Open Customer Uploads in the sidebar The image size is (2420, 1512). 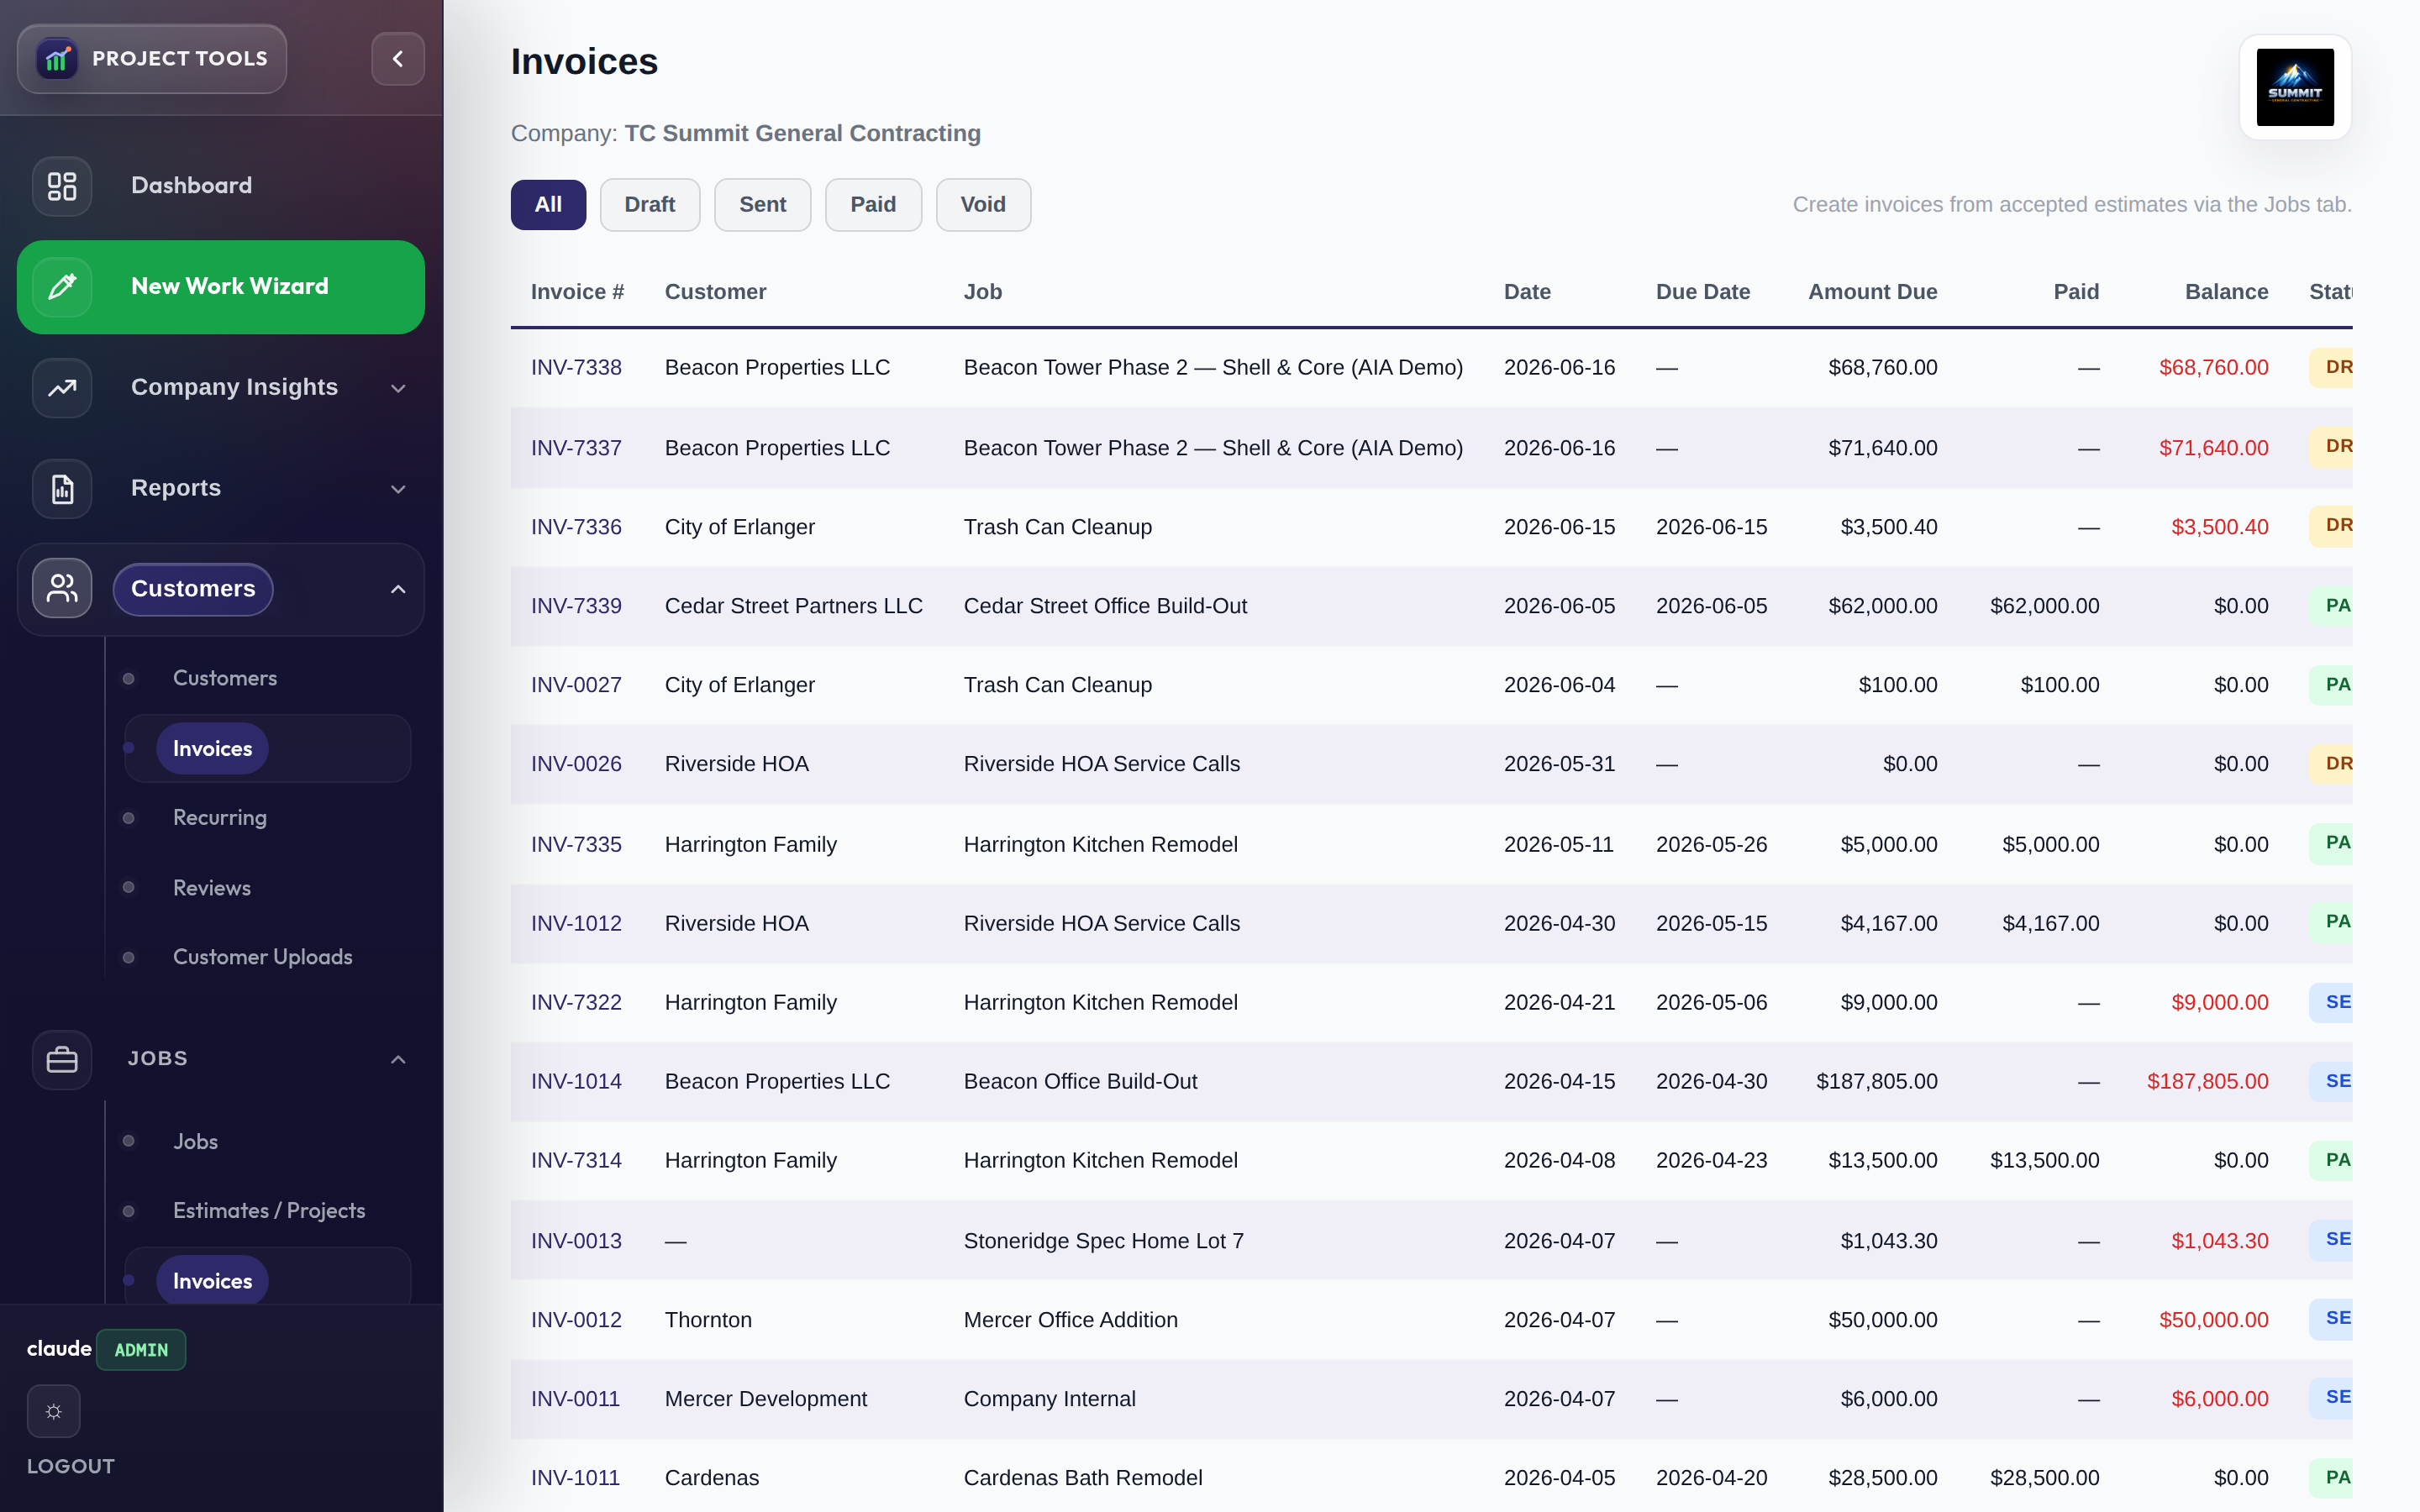[263, 957]
